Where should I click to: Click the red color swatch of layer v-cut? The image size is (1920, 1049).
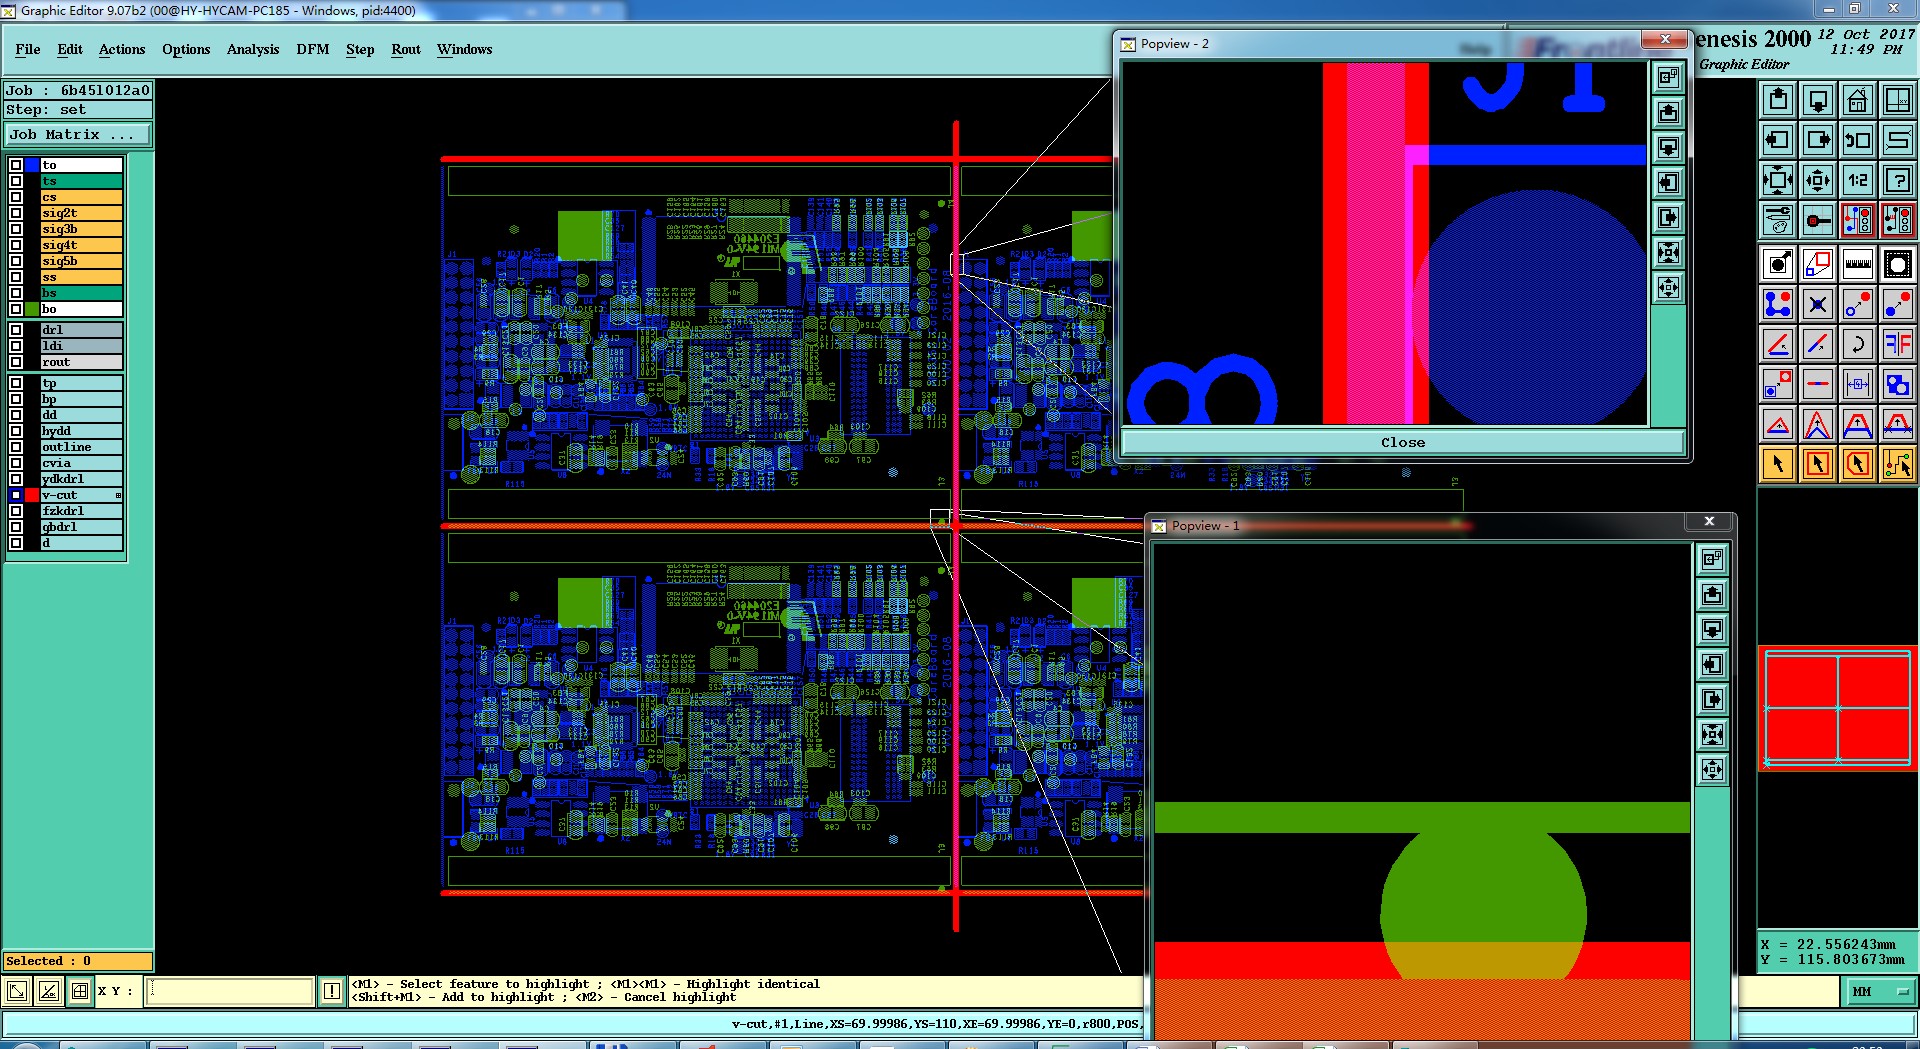32,495
